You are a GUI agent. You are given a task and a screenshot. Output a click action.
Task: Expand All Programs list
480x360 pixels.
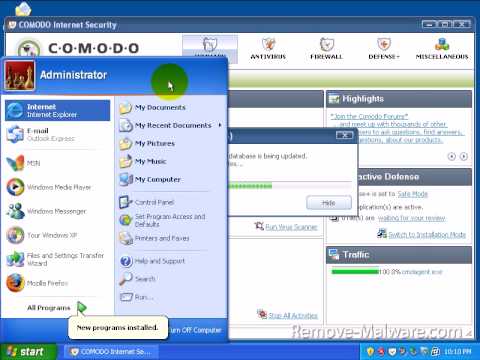pyautogui.click(x=57, y=308)
